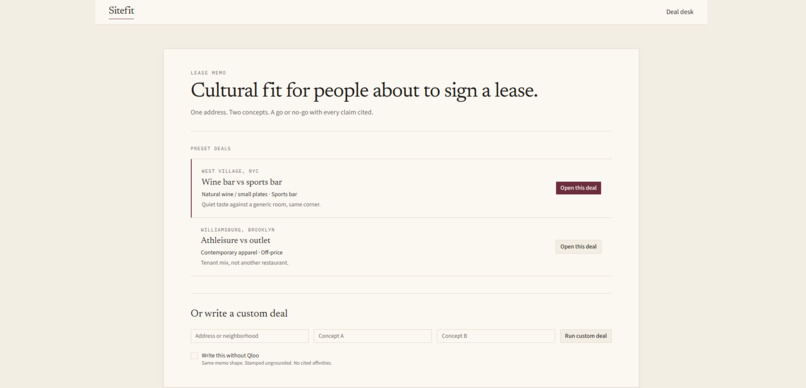Click the 'Or write a custom deal' heading

pyautogui.click(x=239, y=313)
